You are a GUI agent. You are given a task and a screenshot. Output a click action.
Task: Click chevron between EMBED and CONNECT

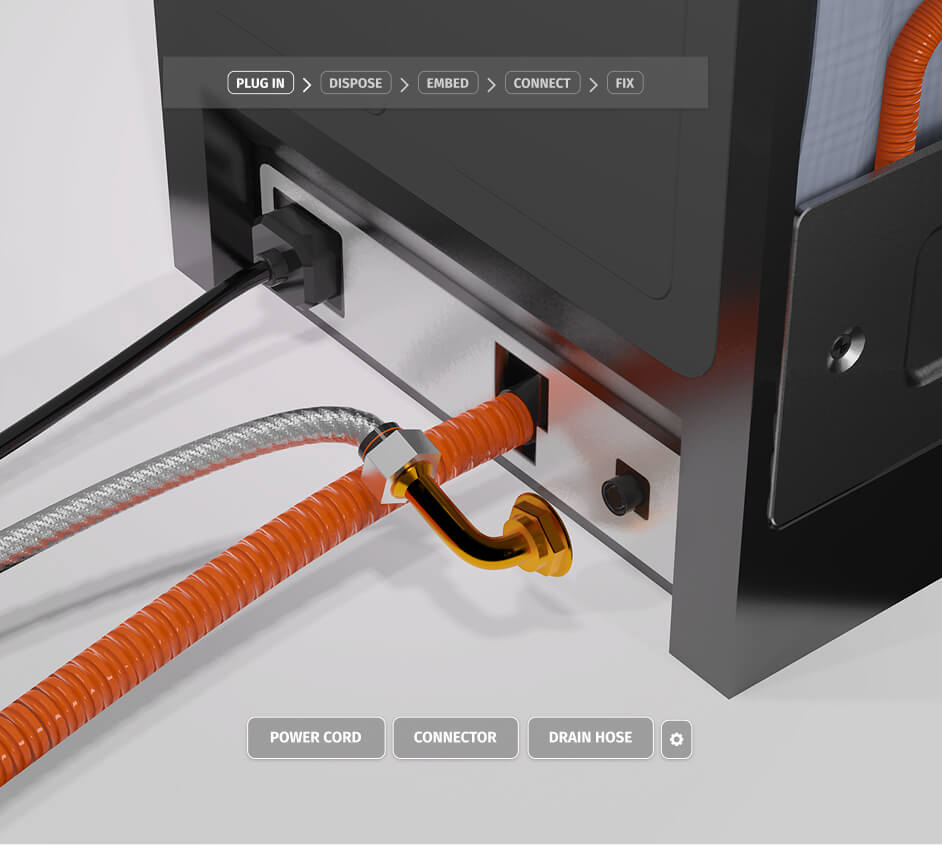point(491,84)
